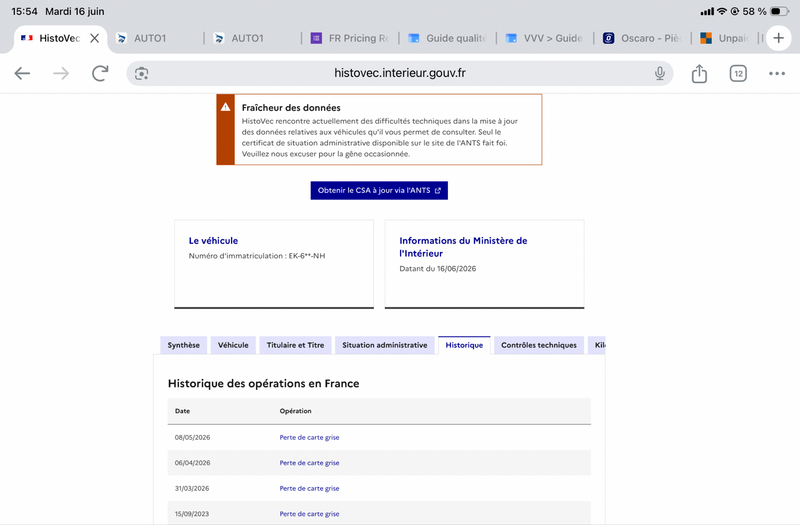Screen dimensions: 800x525
Task: Tap the camera search icon in the address bar
Action: 141,73
